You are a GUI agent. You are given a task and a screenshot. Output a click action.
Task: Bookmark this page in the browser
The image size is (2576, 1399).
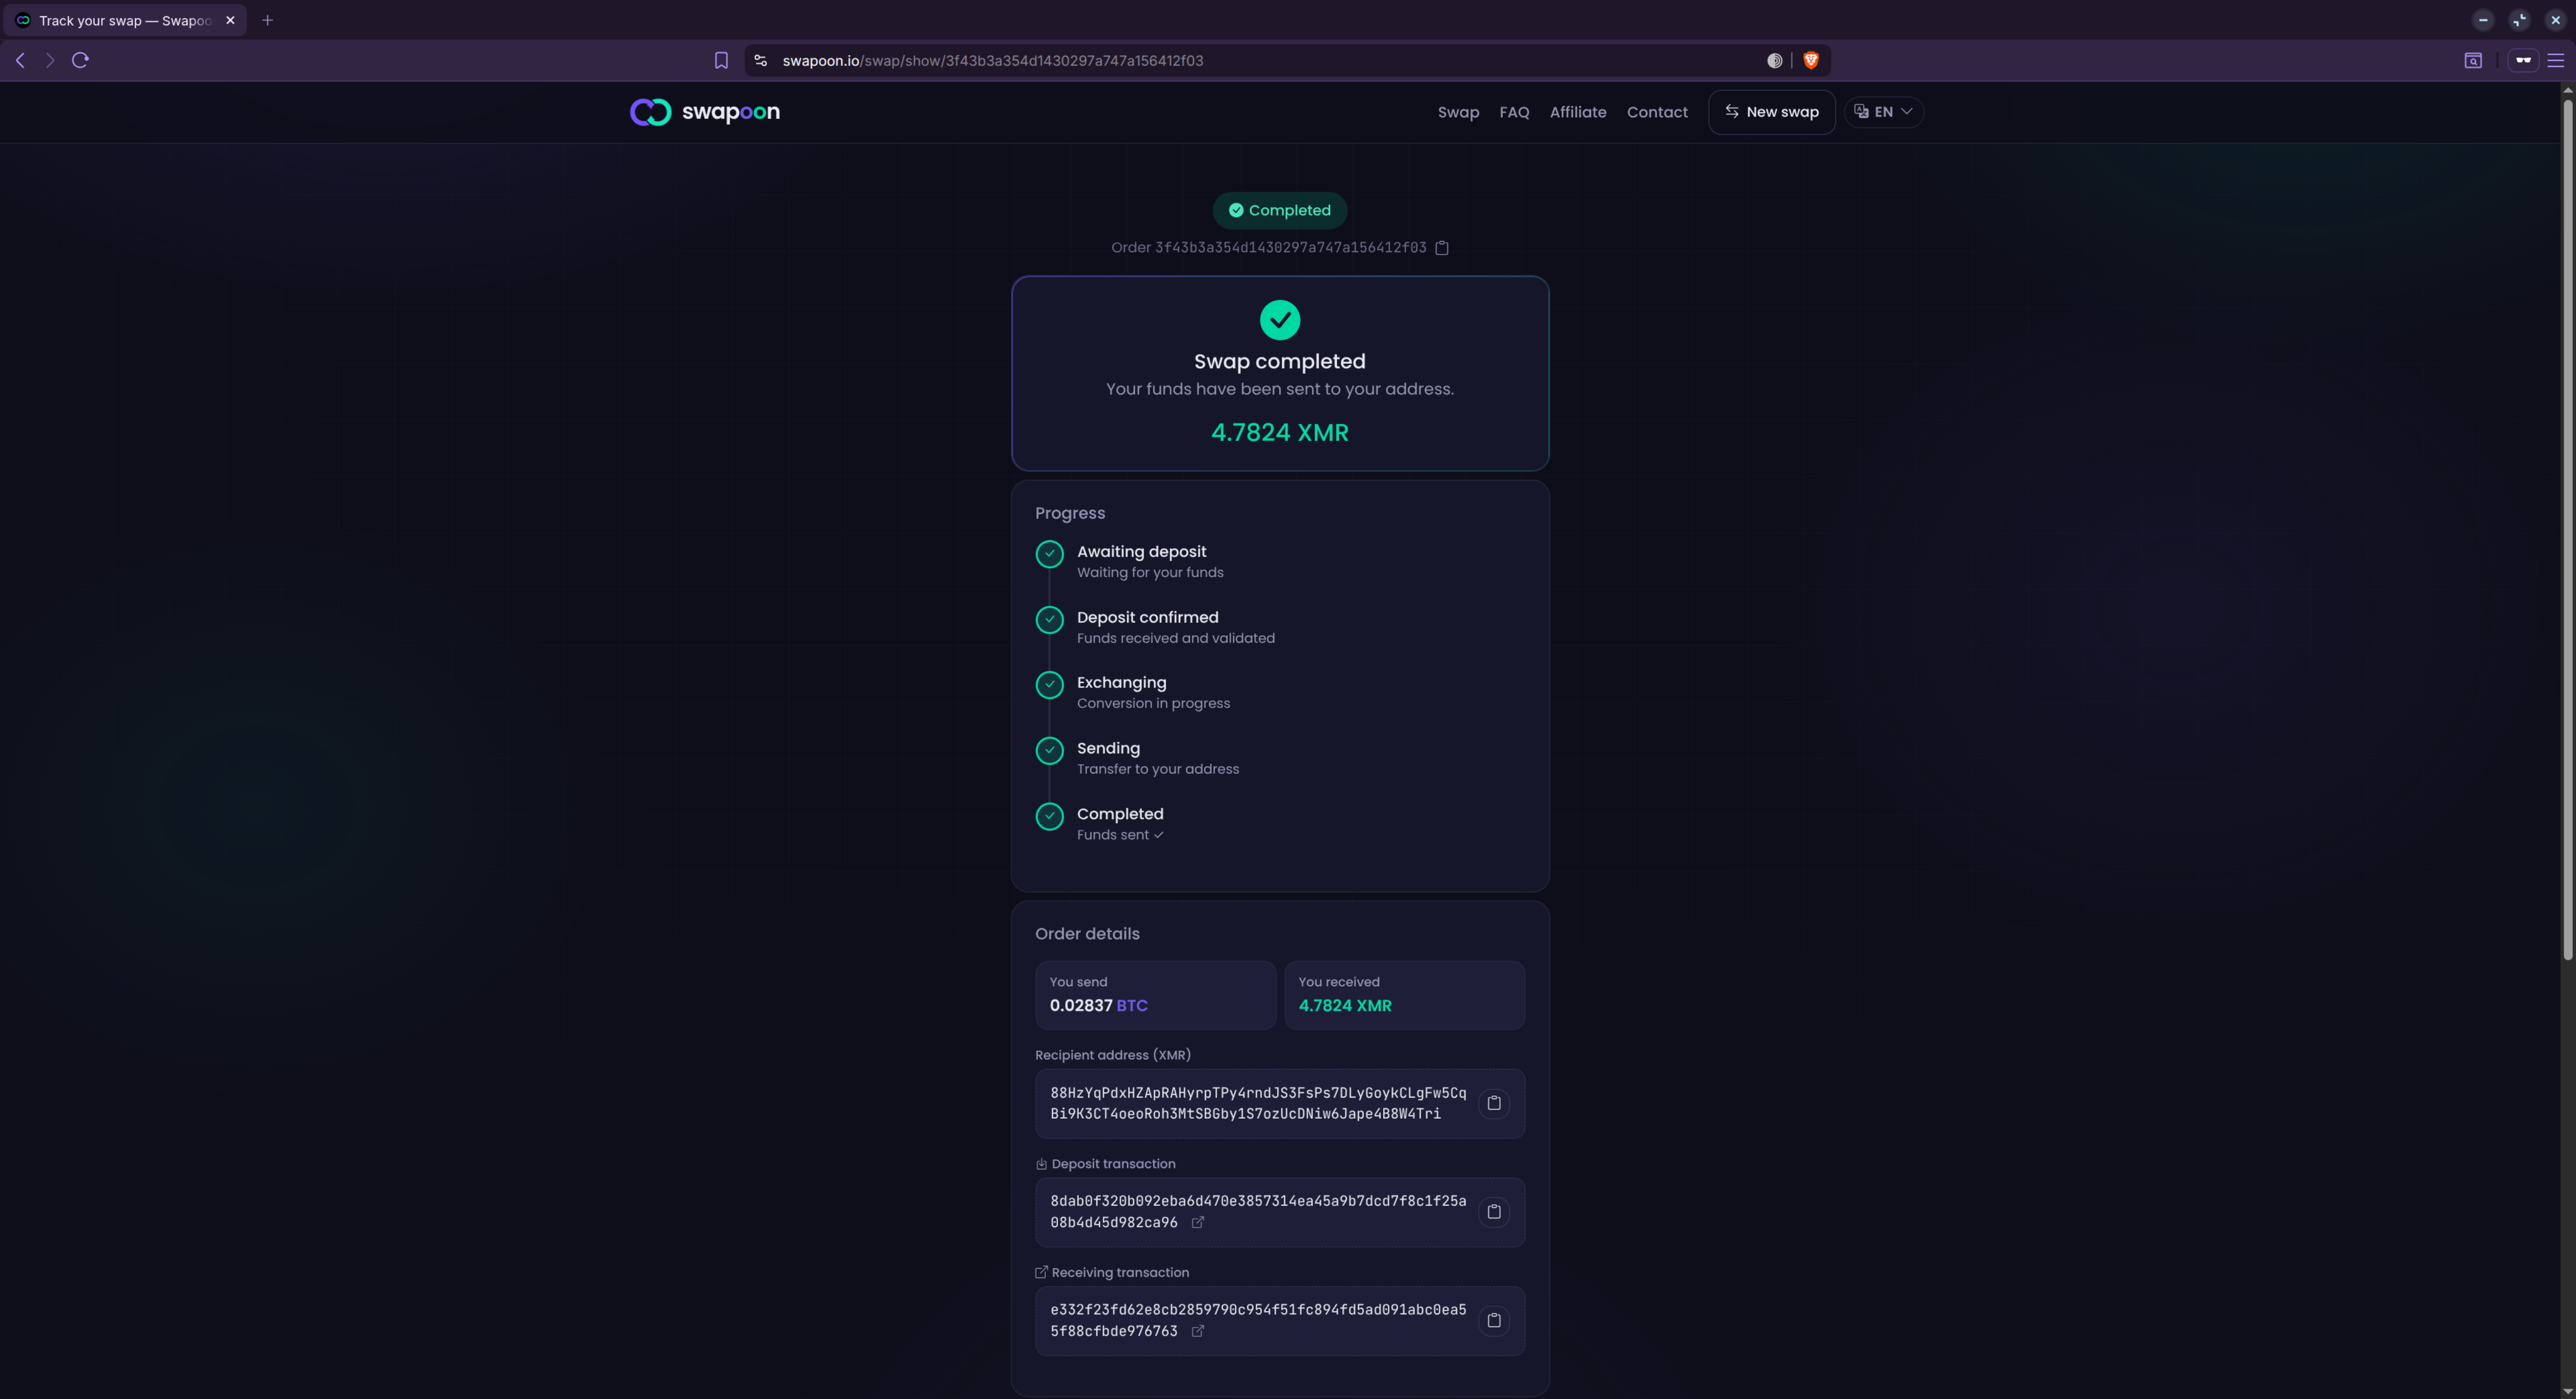click(721, 61)
